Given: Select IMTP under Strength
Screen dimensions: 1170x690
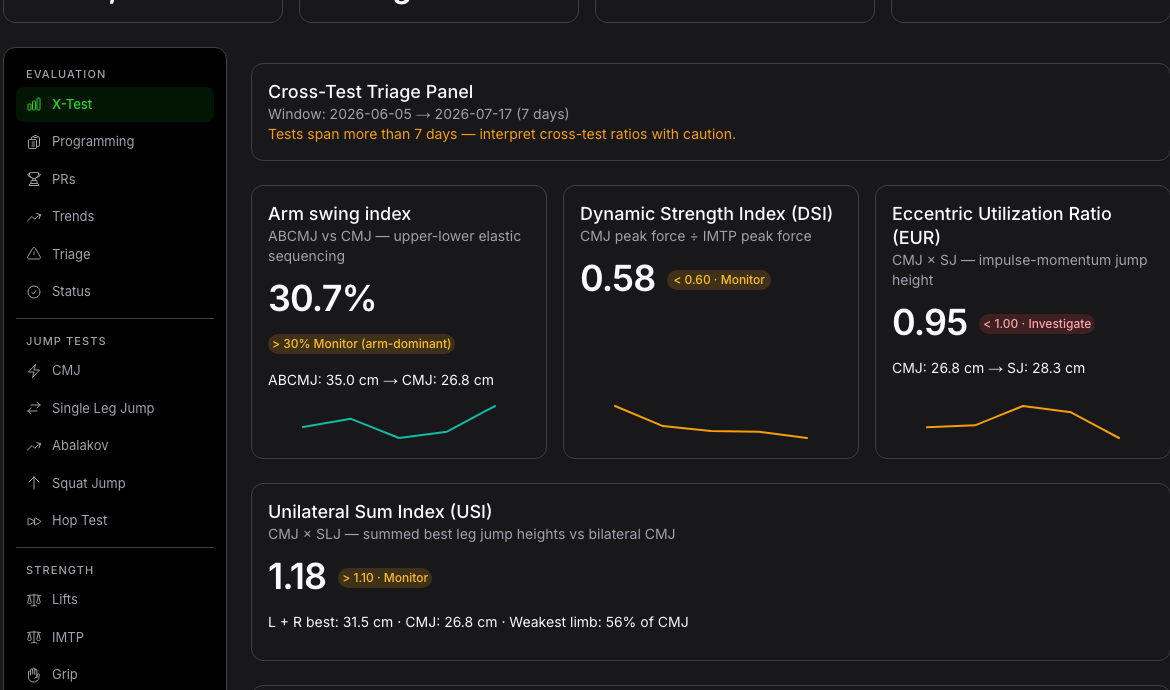Looking at the screenshot, I should click(x=115, y=637).
